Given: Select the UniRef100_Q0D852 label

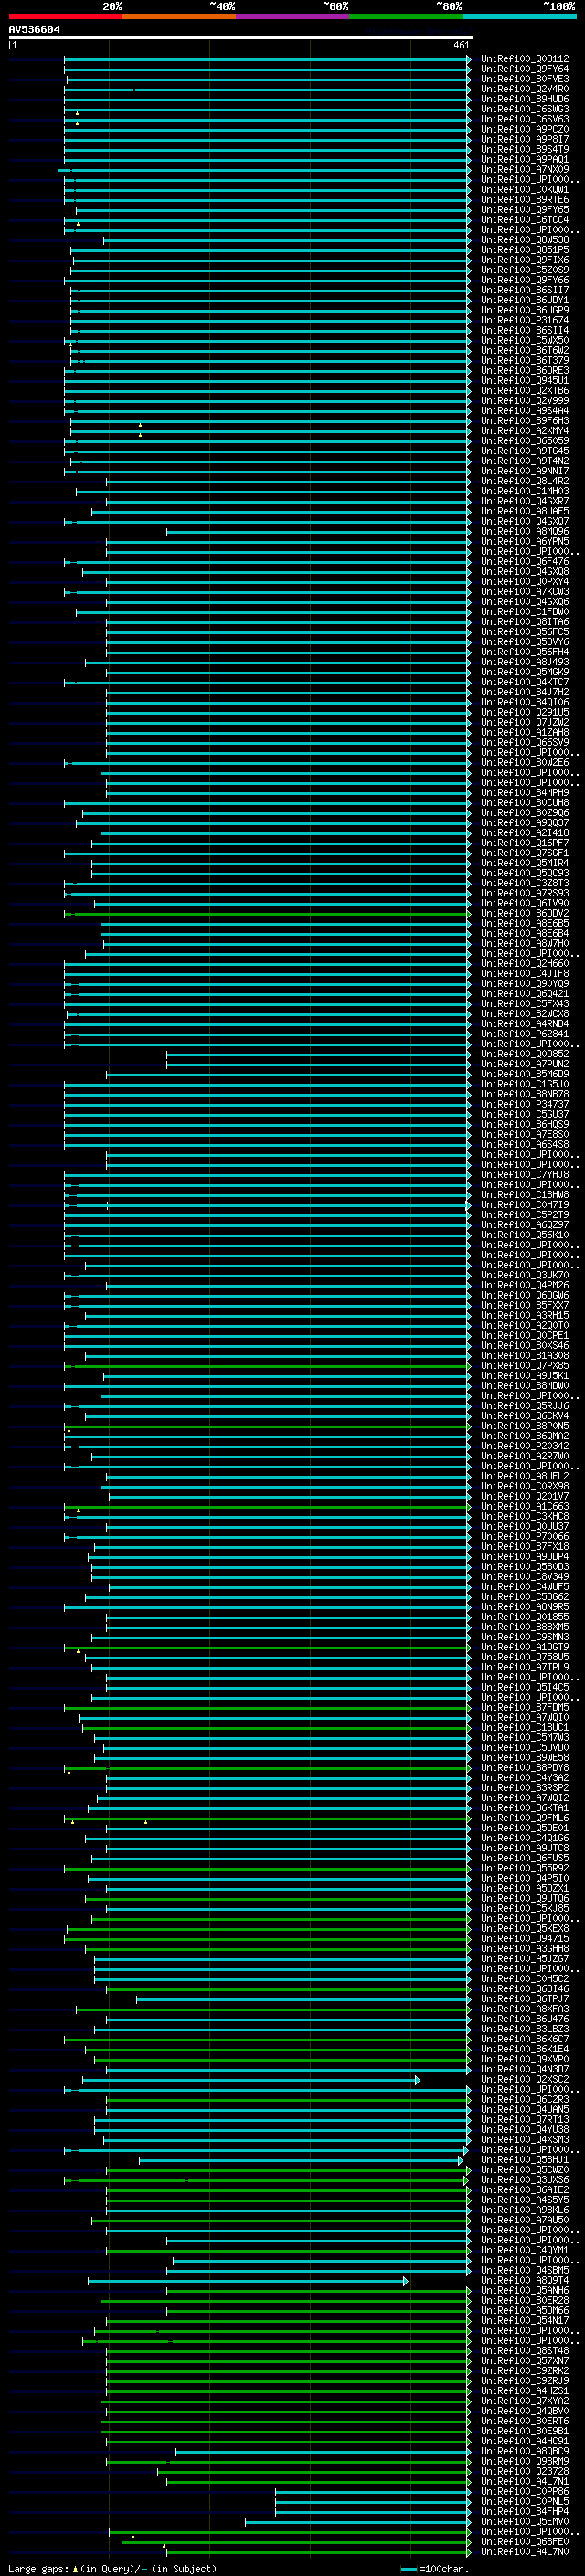Looking at the screenshot, I should pyautogui.click(x=525, y=1053).
